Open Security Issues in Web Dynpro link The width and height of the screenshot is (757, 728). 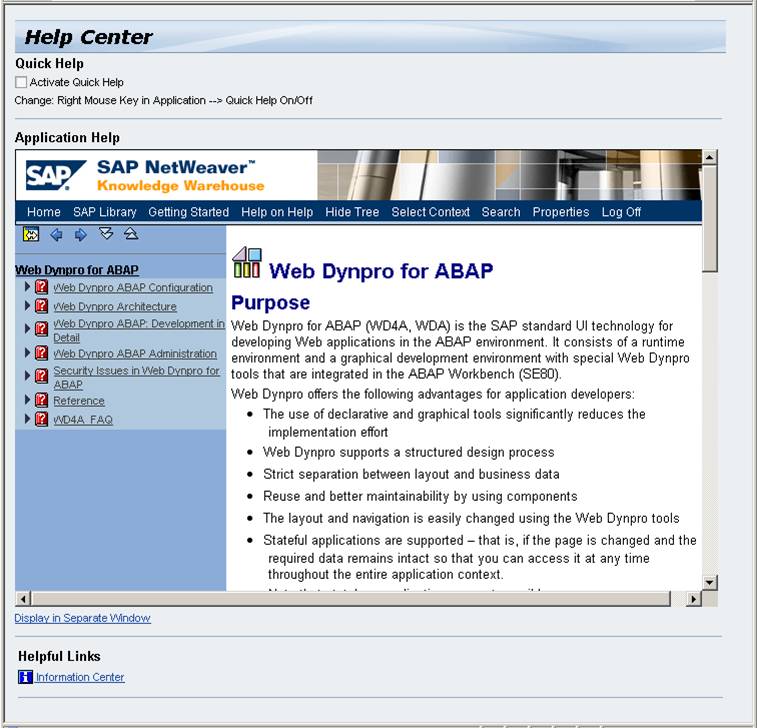click(x=136, y=371)
